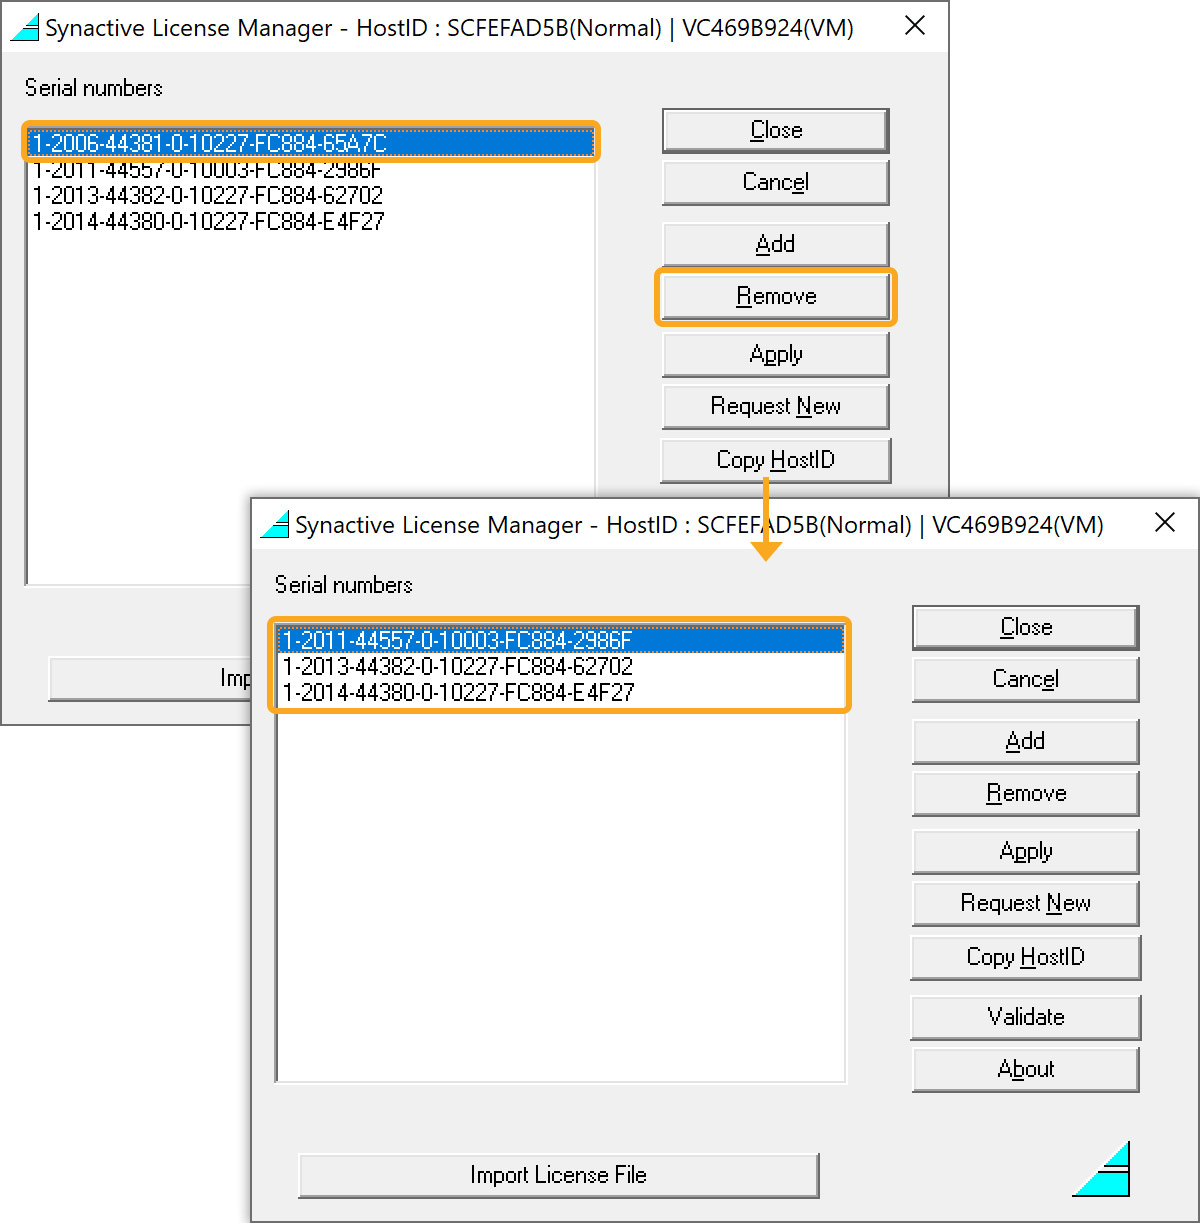Click the Synactive logo icon in back window title bar
This screenshot has width=1200, height=1223.
25,27
